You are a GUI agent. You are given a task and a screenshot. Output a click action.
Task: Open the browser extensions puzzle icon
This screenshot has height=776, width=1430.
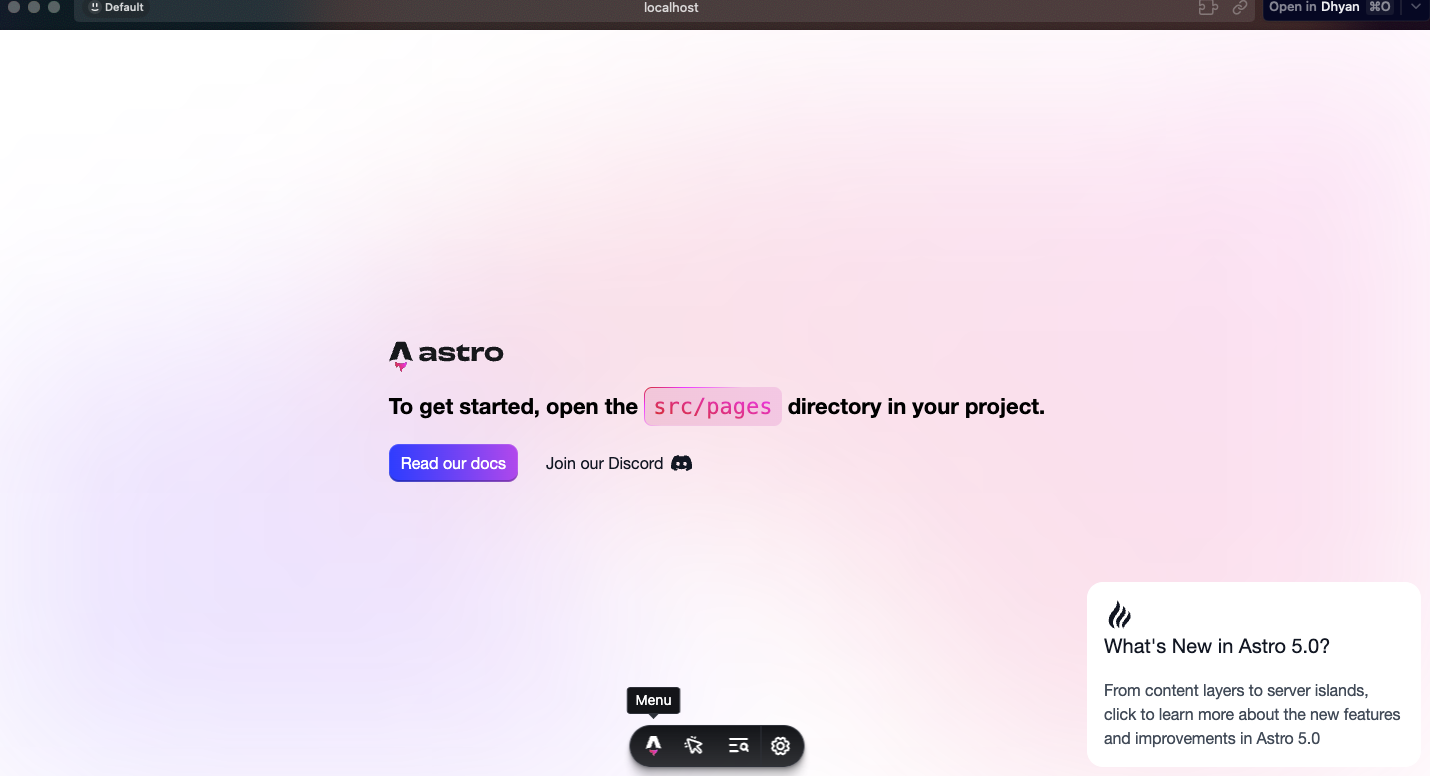[x=1208, y=8]
